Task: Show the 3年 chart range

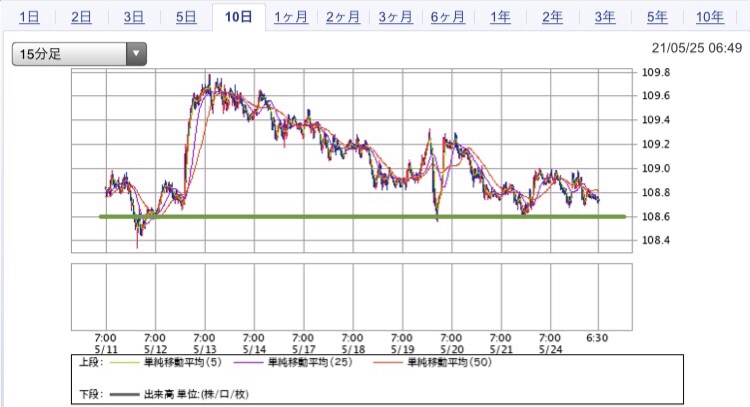Action: click(x=605, y=17)
